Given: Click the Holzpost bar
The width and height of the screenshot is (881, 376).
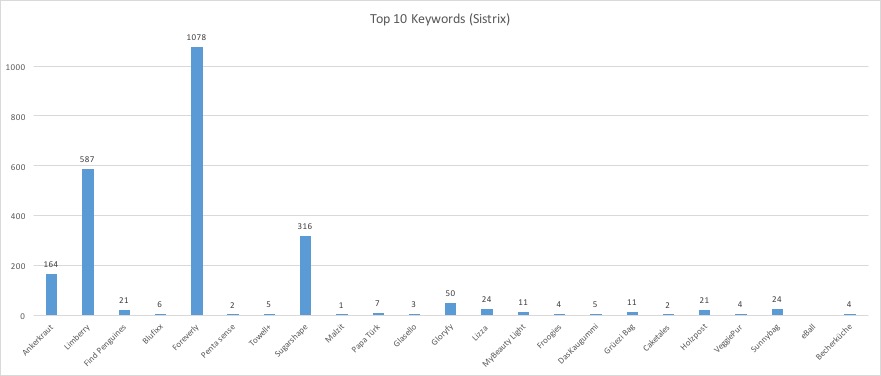Looking at the screenshot, I should 705,312.
